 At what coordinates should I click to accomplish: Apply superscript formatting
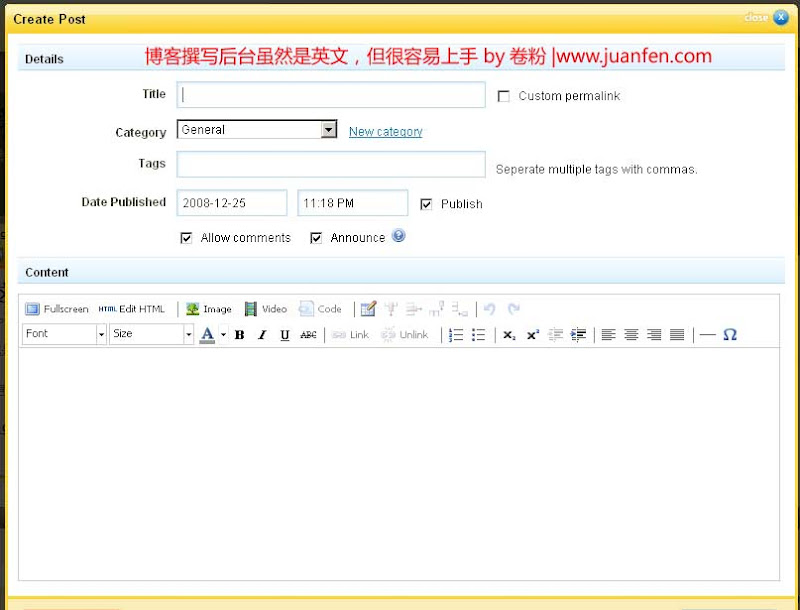click(533, 335)
